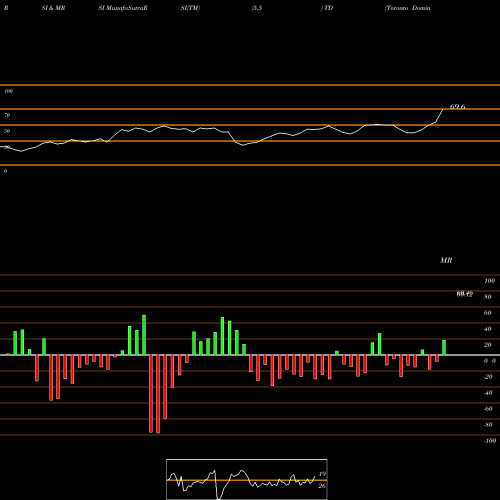Click the RSI axis label 50

tap(7, 131)
